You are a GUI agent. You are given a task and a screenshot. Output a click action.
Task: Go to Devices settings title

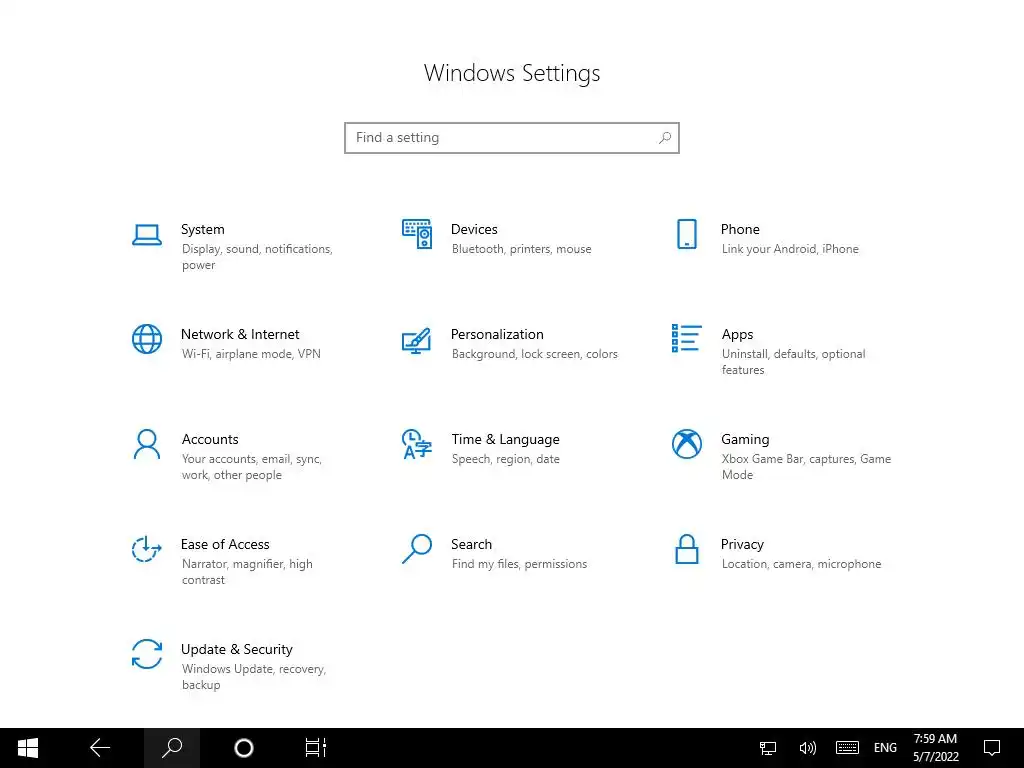(x=474, y=229)
